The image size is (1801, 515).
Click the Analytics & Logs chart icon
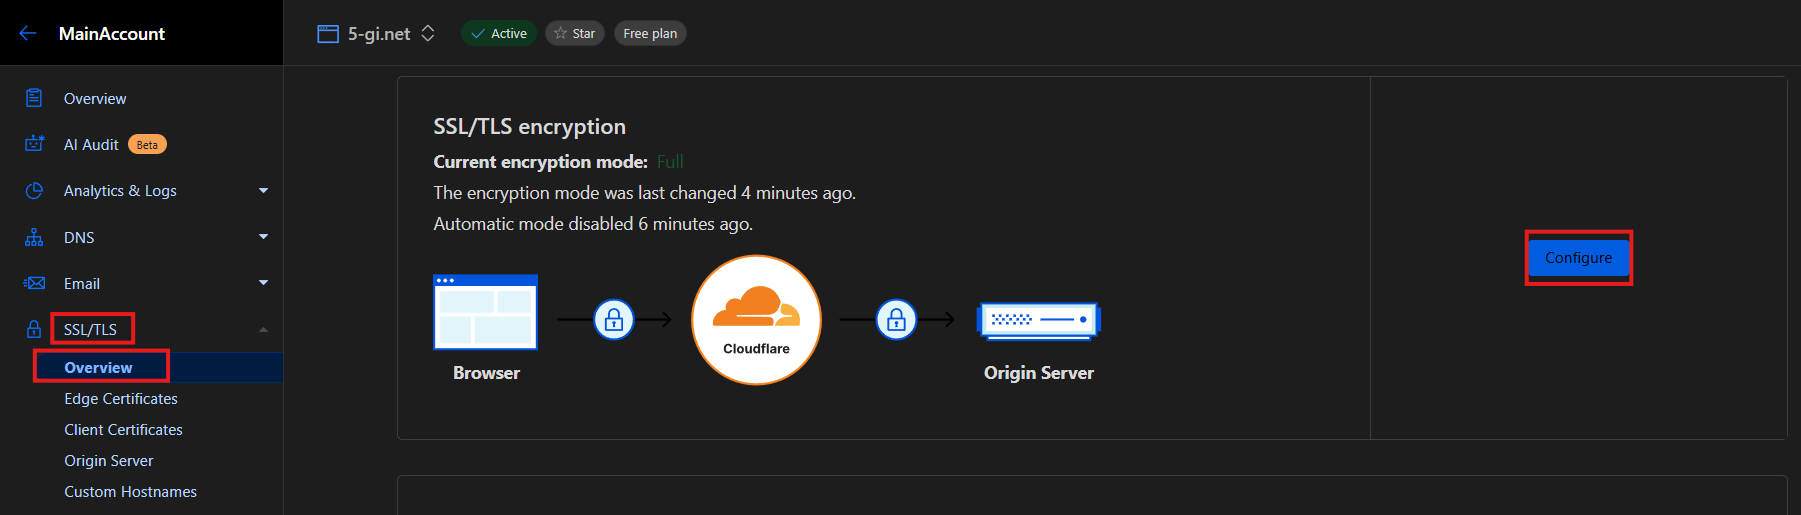34,190
